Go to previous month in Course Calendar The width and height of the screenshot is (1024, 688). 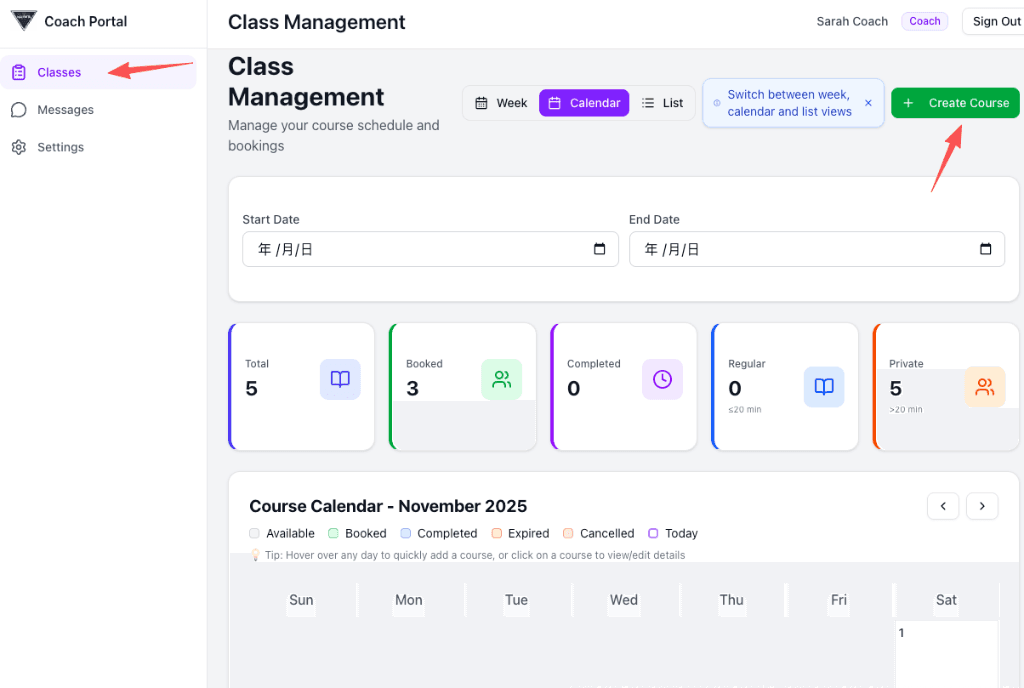click(x=943, y=506)
